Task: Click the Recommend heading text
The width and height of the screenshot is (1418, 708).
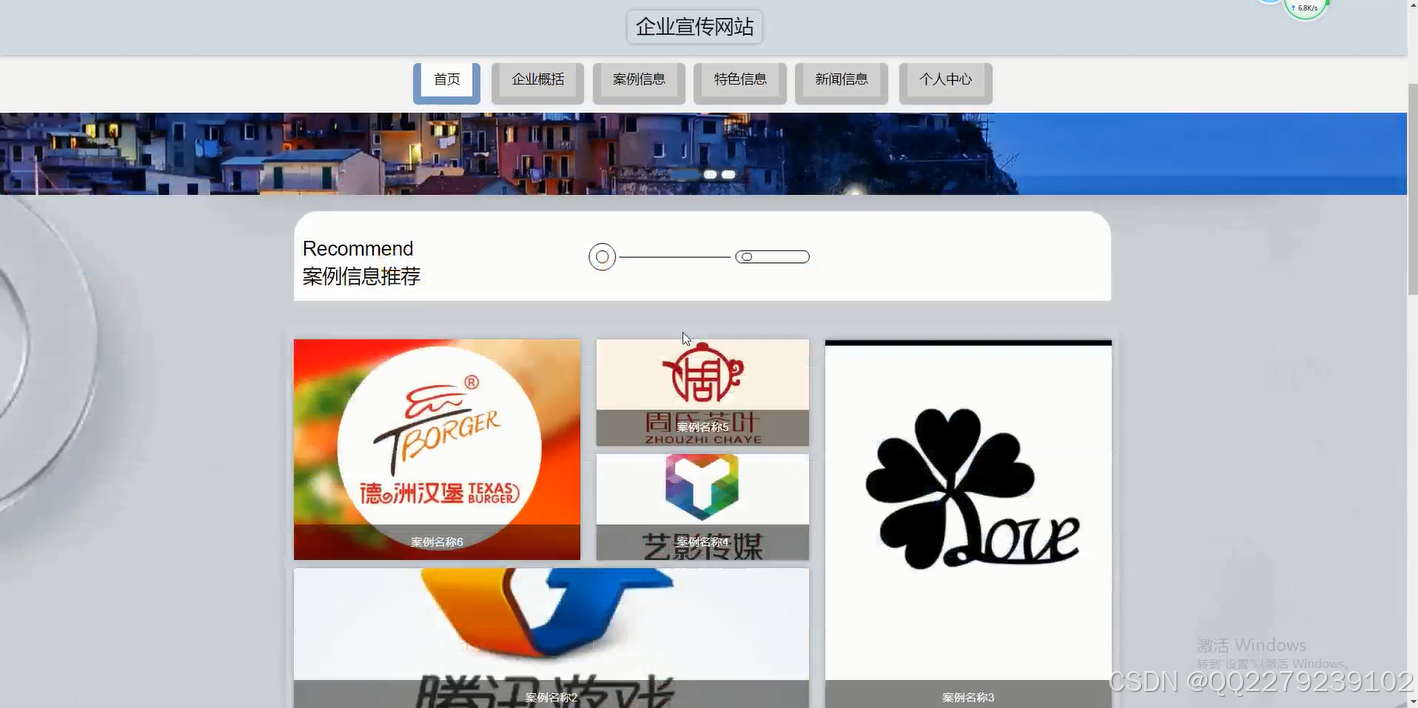Action: (358, 248)
